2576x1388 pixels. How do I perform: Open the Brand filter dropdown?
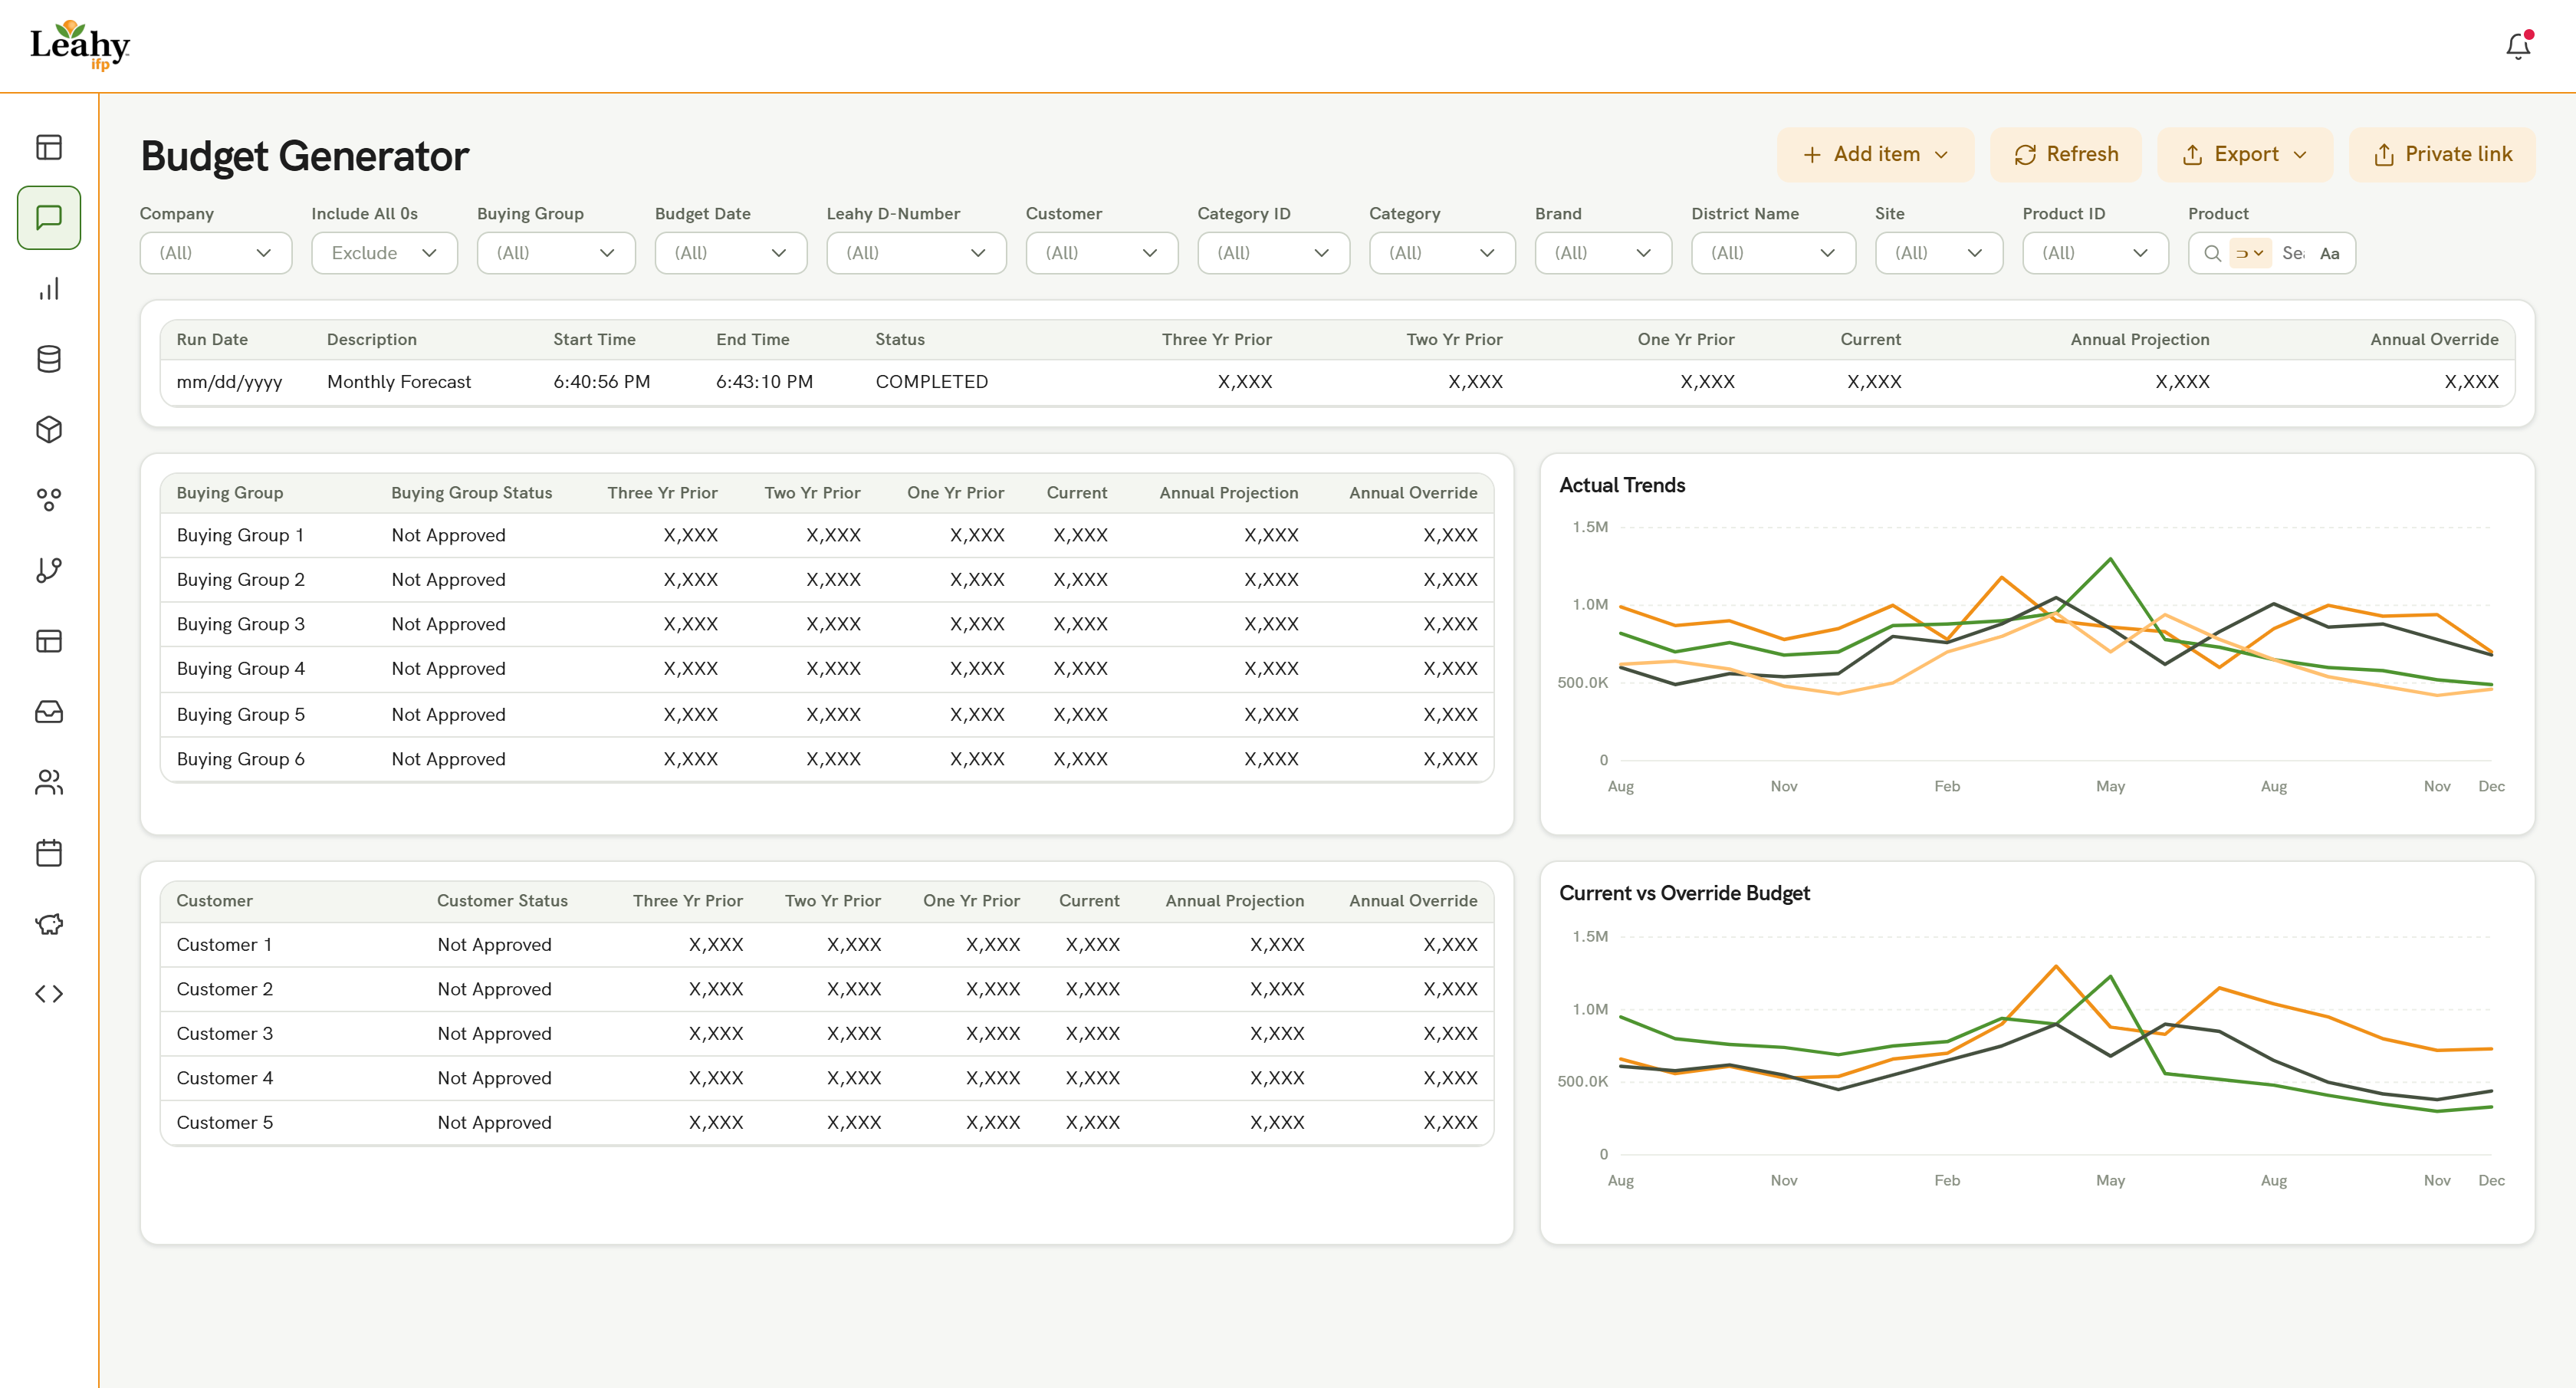1603,253
